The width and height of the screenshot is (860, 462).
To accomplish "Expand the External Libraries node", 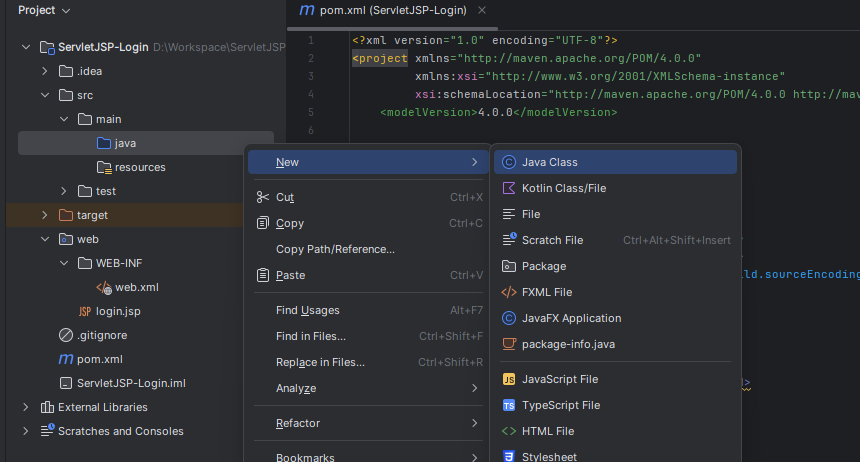I will (26, 407).
